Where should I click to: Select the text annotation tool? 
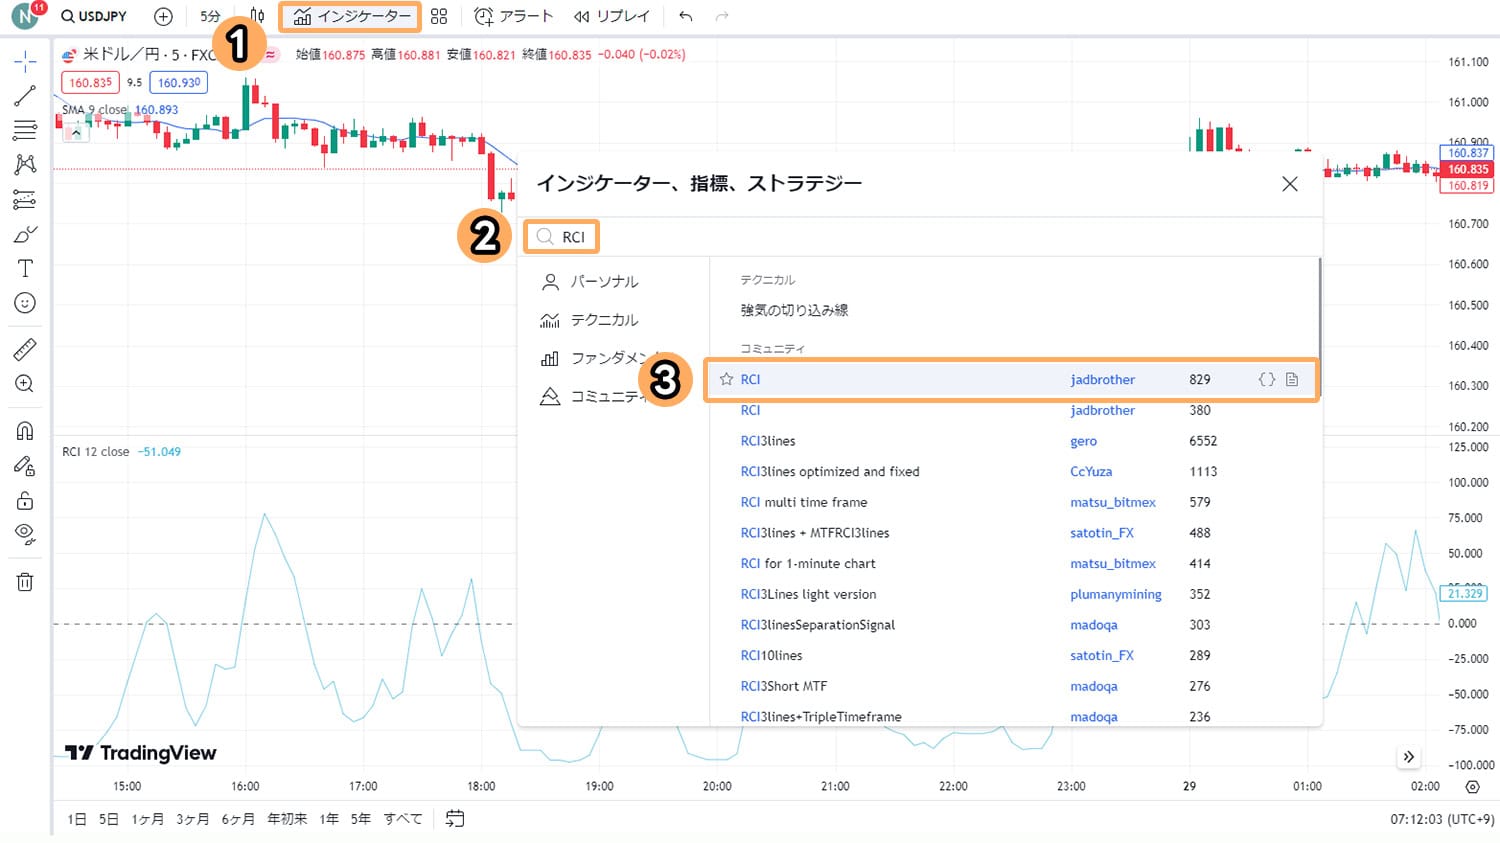(25, 268)
